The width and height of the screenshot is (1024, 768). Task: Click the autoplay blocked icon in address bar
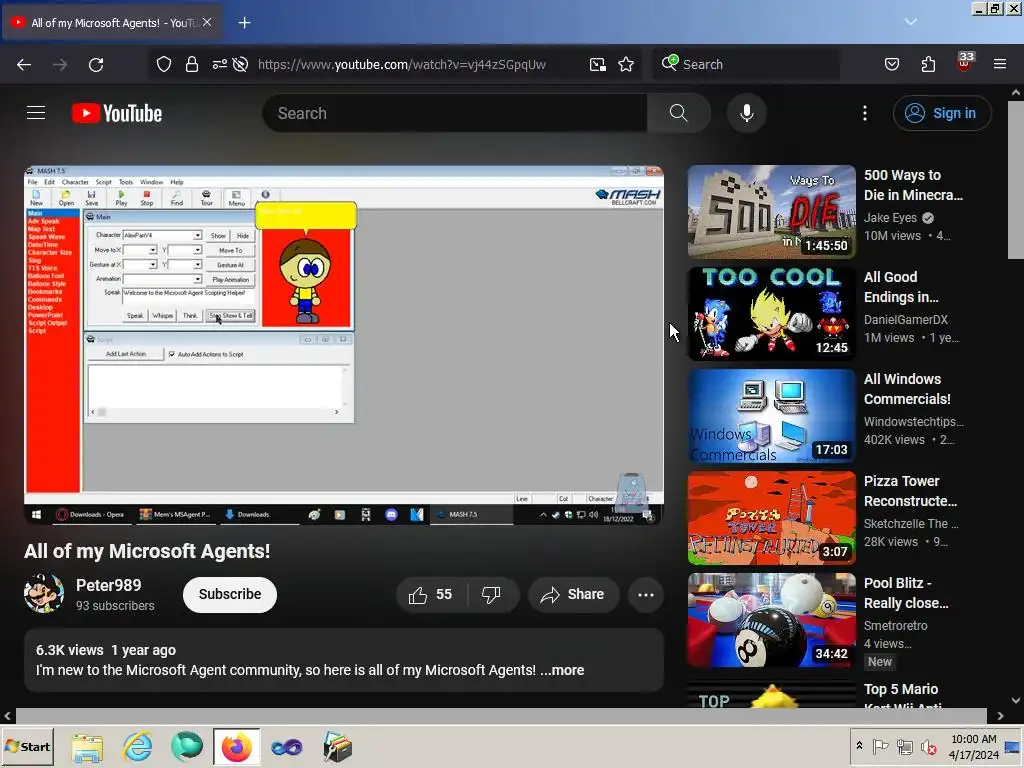point(240,64)
